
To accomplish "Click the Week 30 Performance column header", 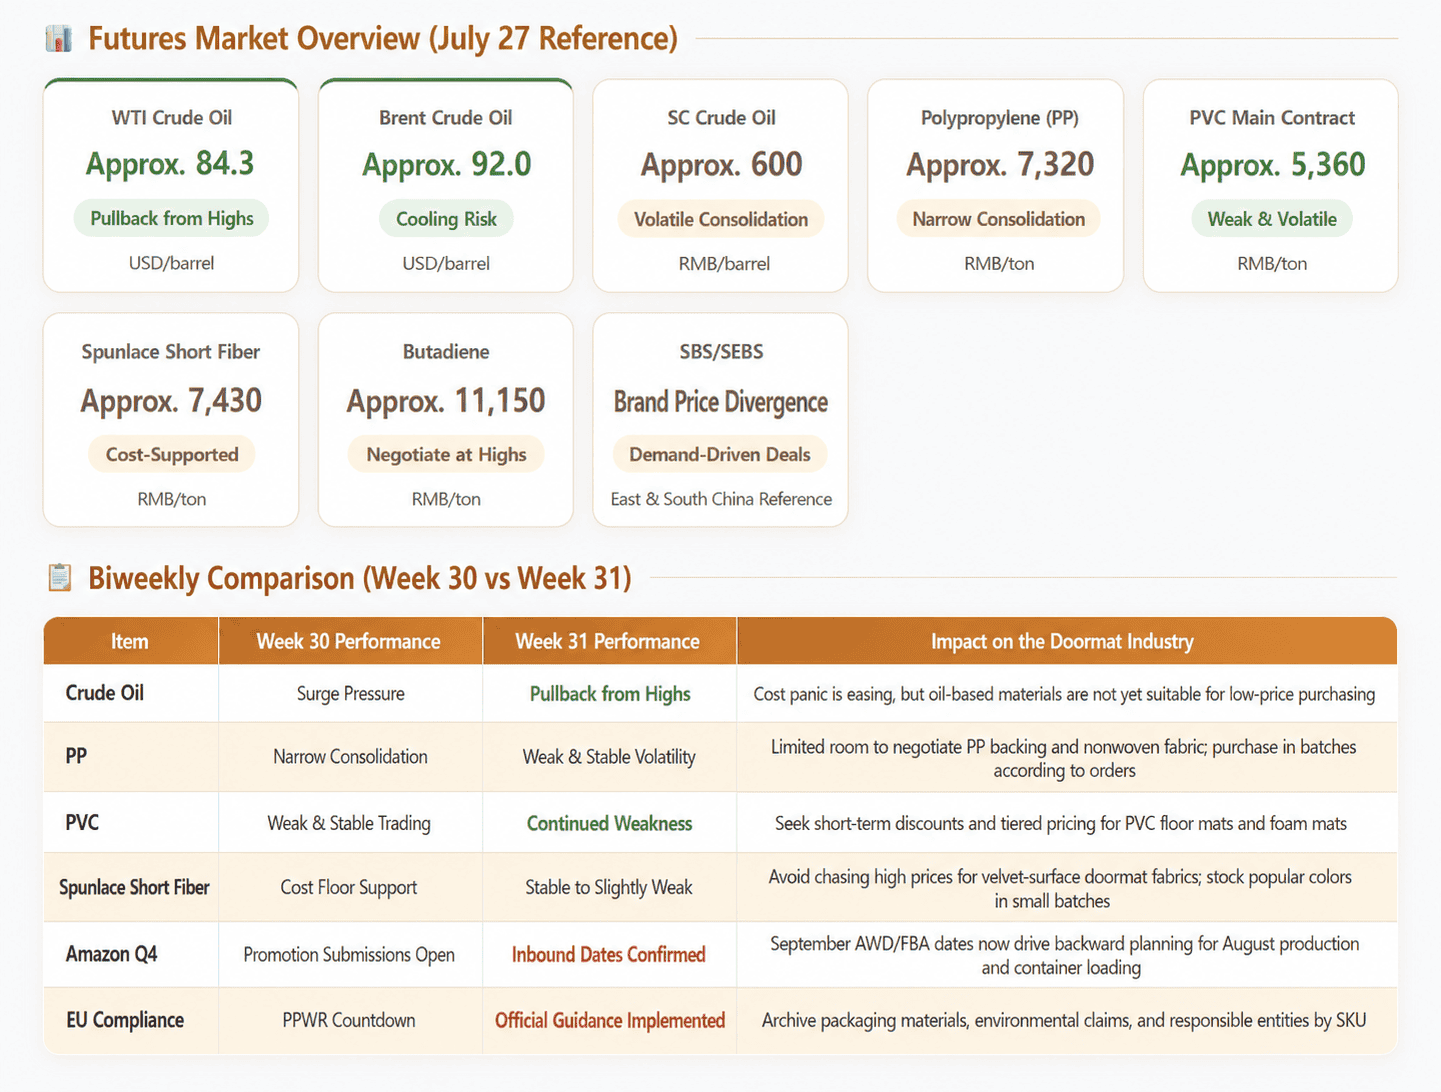I will (349, 641).
